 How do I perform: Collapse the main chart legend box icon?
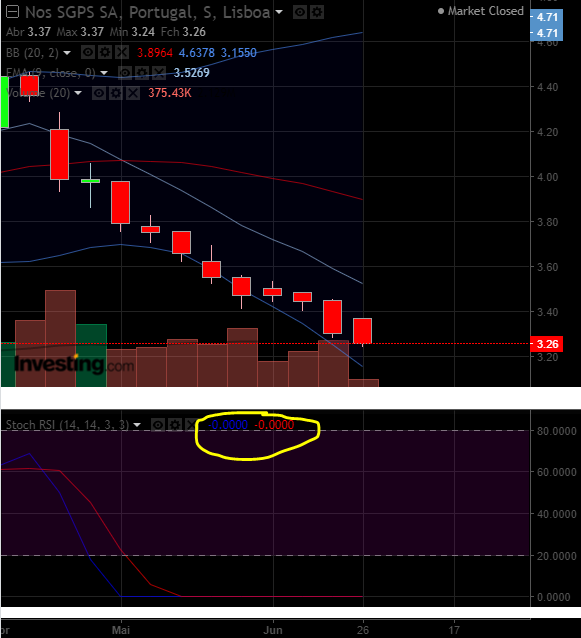12,12
